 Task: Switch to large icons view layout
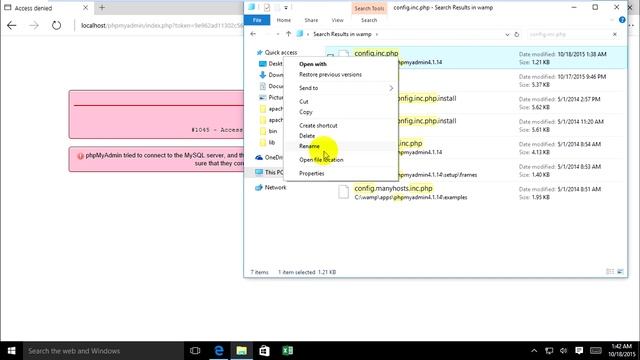pos(620,272)
